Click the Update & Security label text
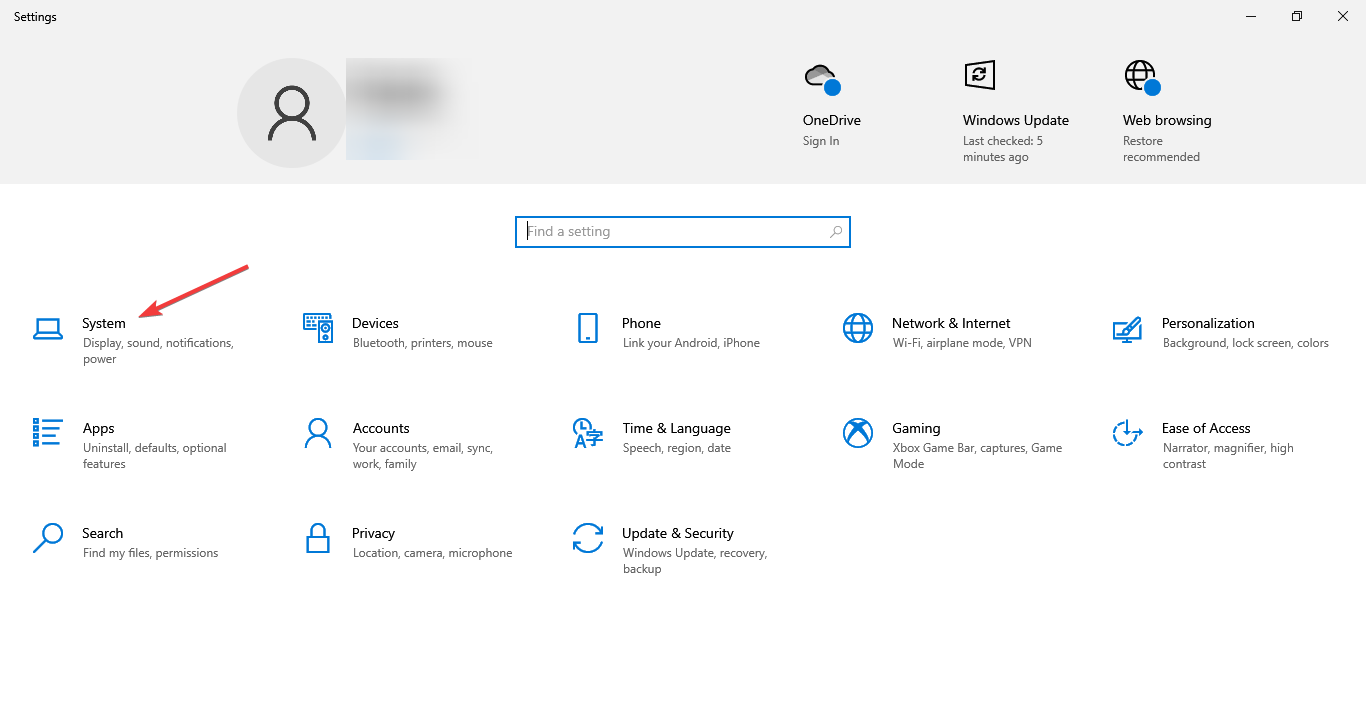The image size is (1366, 728). 677,533
